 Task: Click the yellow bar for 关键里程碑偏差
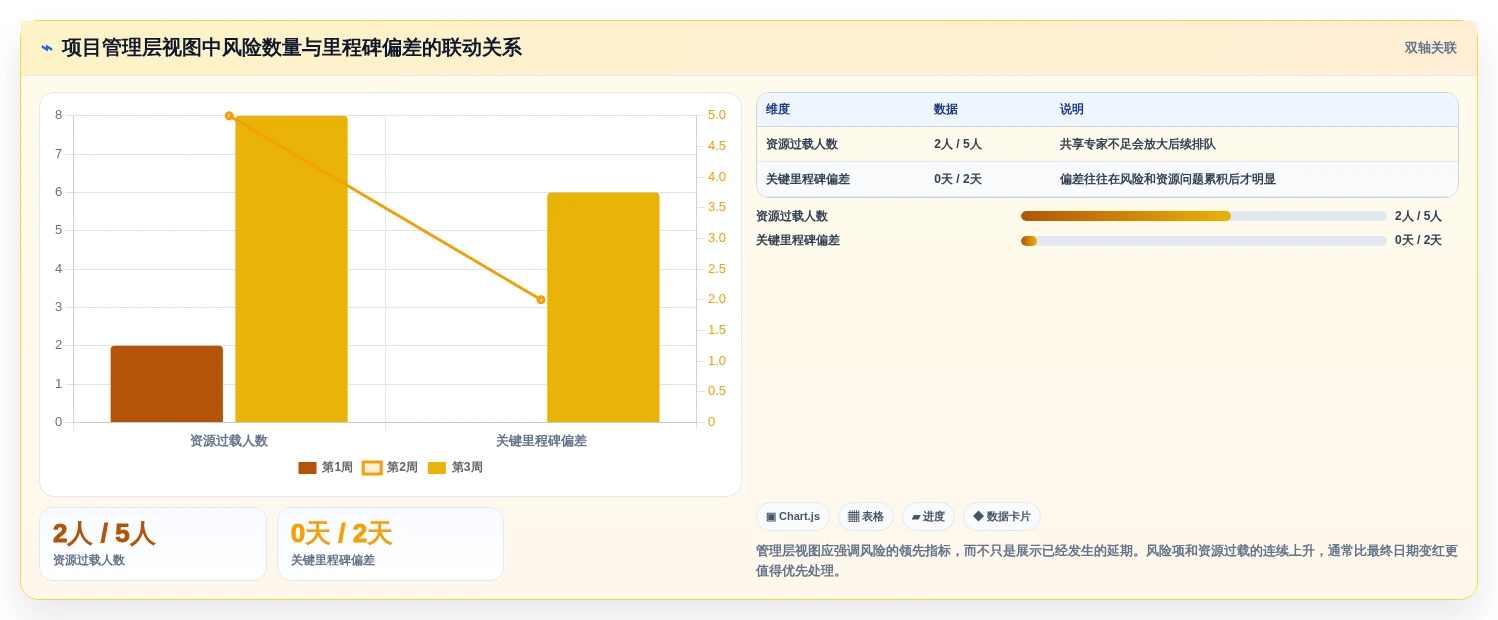(603, 307)
